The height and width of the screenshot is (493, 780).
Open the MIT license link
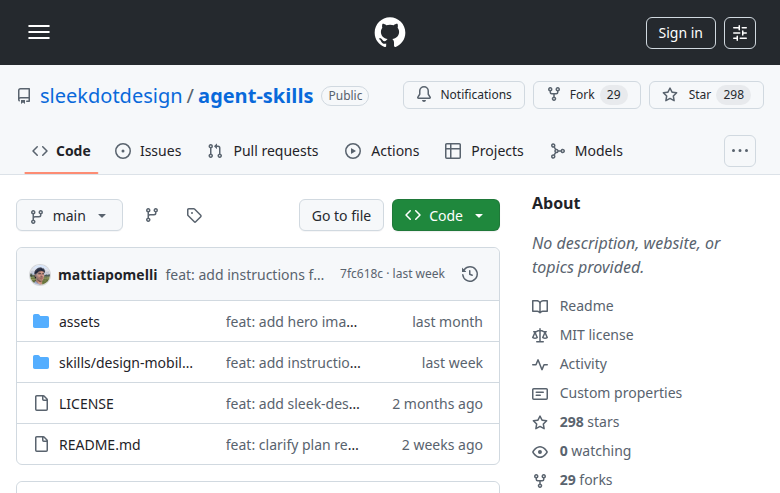tap(583, 335)
